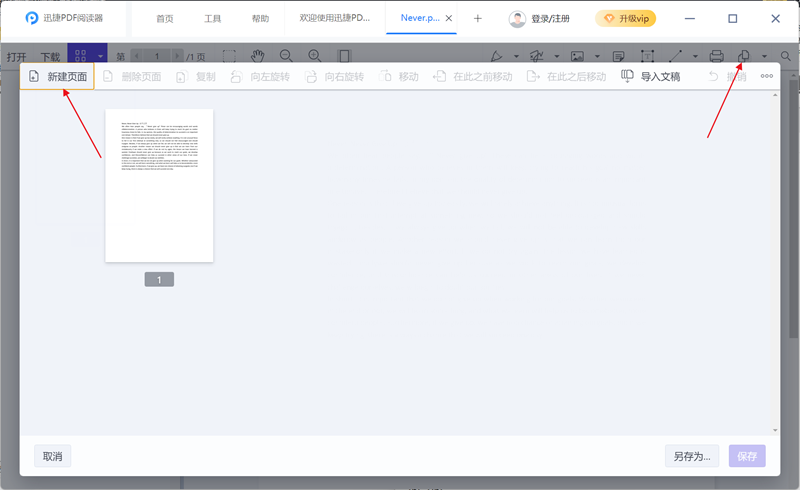Expand the line tool dropdown arrow
800x490 pixels.
tap(695, 56)
